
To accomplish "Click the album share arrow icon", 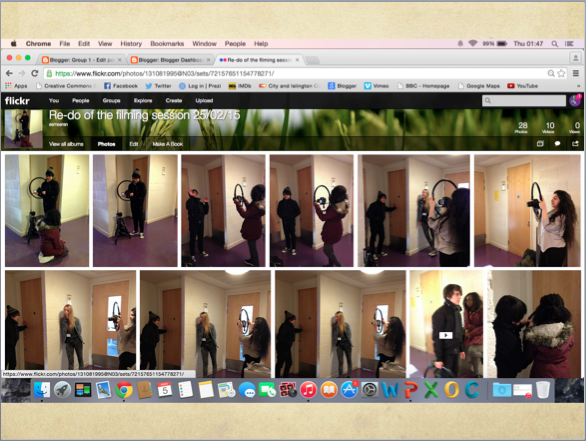I will (575, 144).
